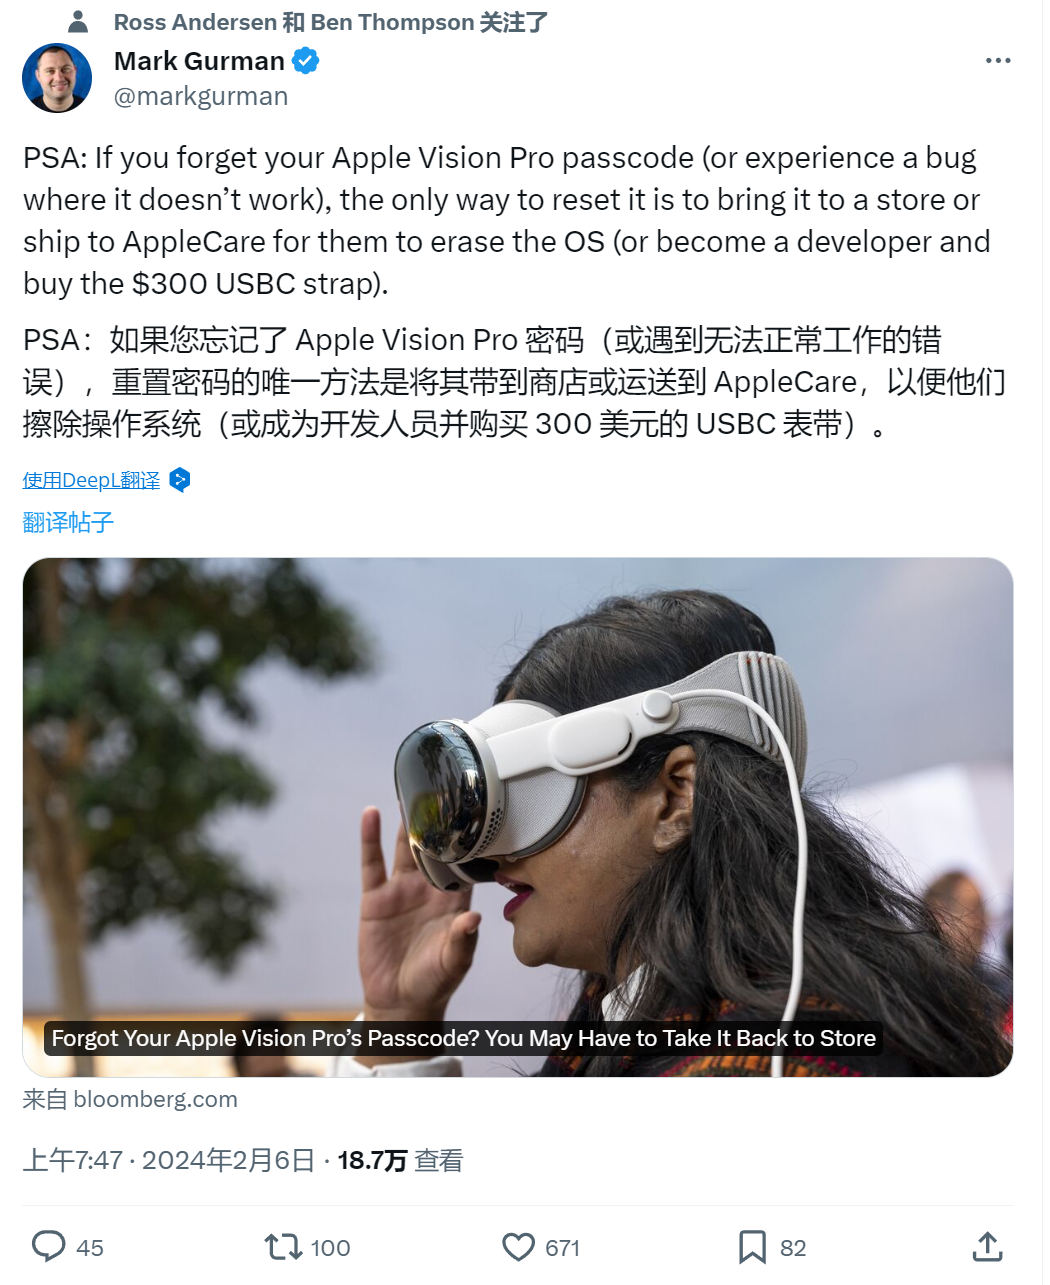Open the share upload icon
The width and height of the screenshot is (1050, 1285).
click(x=987, y=1246)
